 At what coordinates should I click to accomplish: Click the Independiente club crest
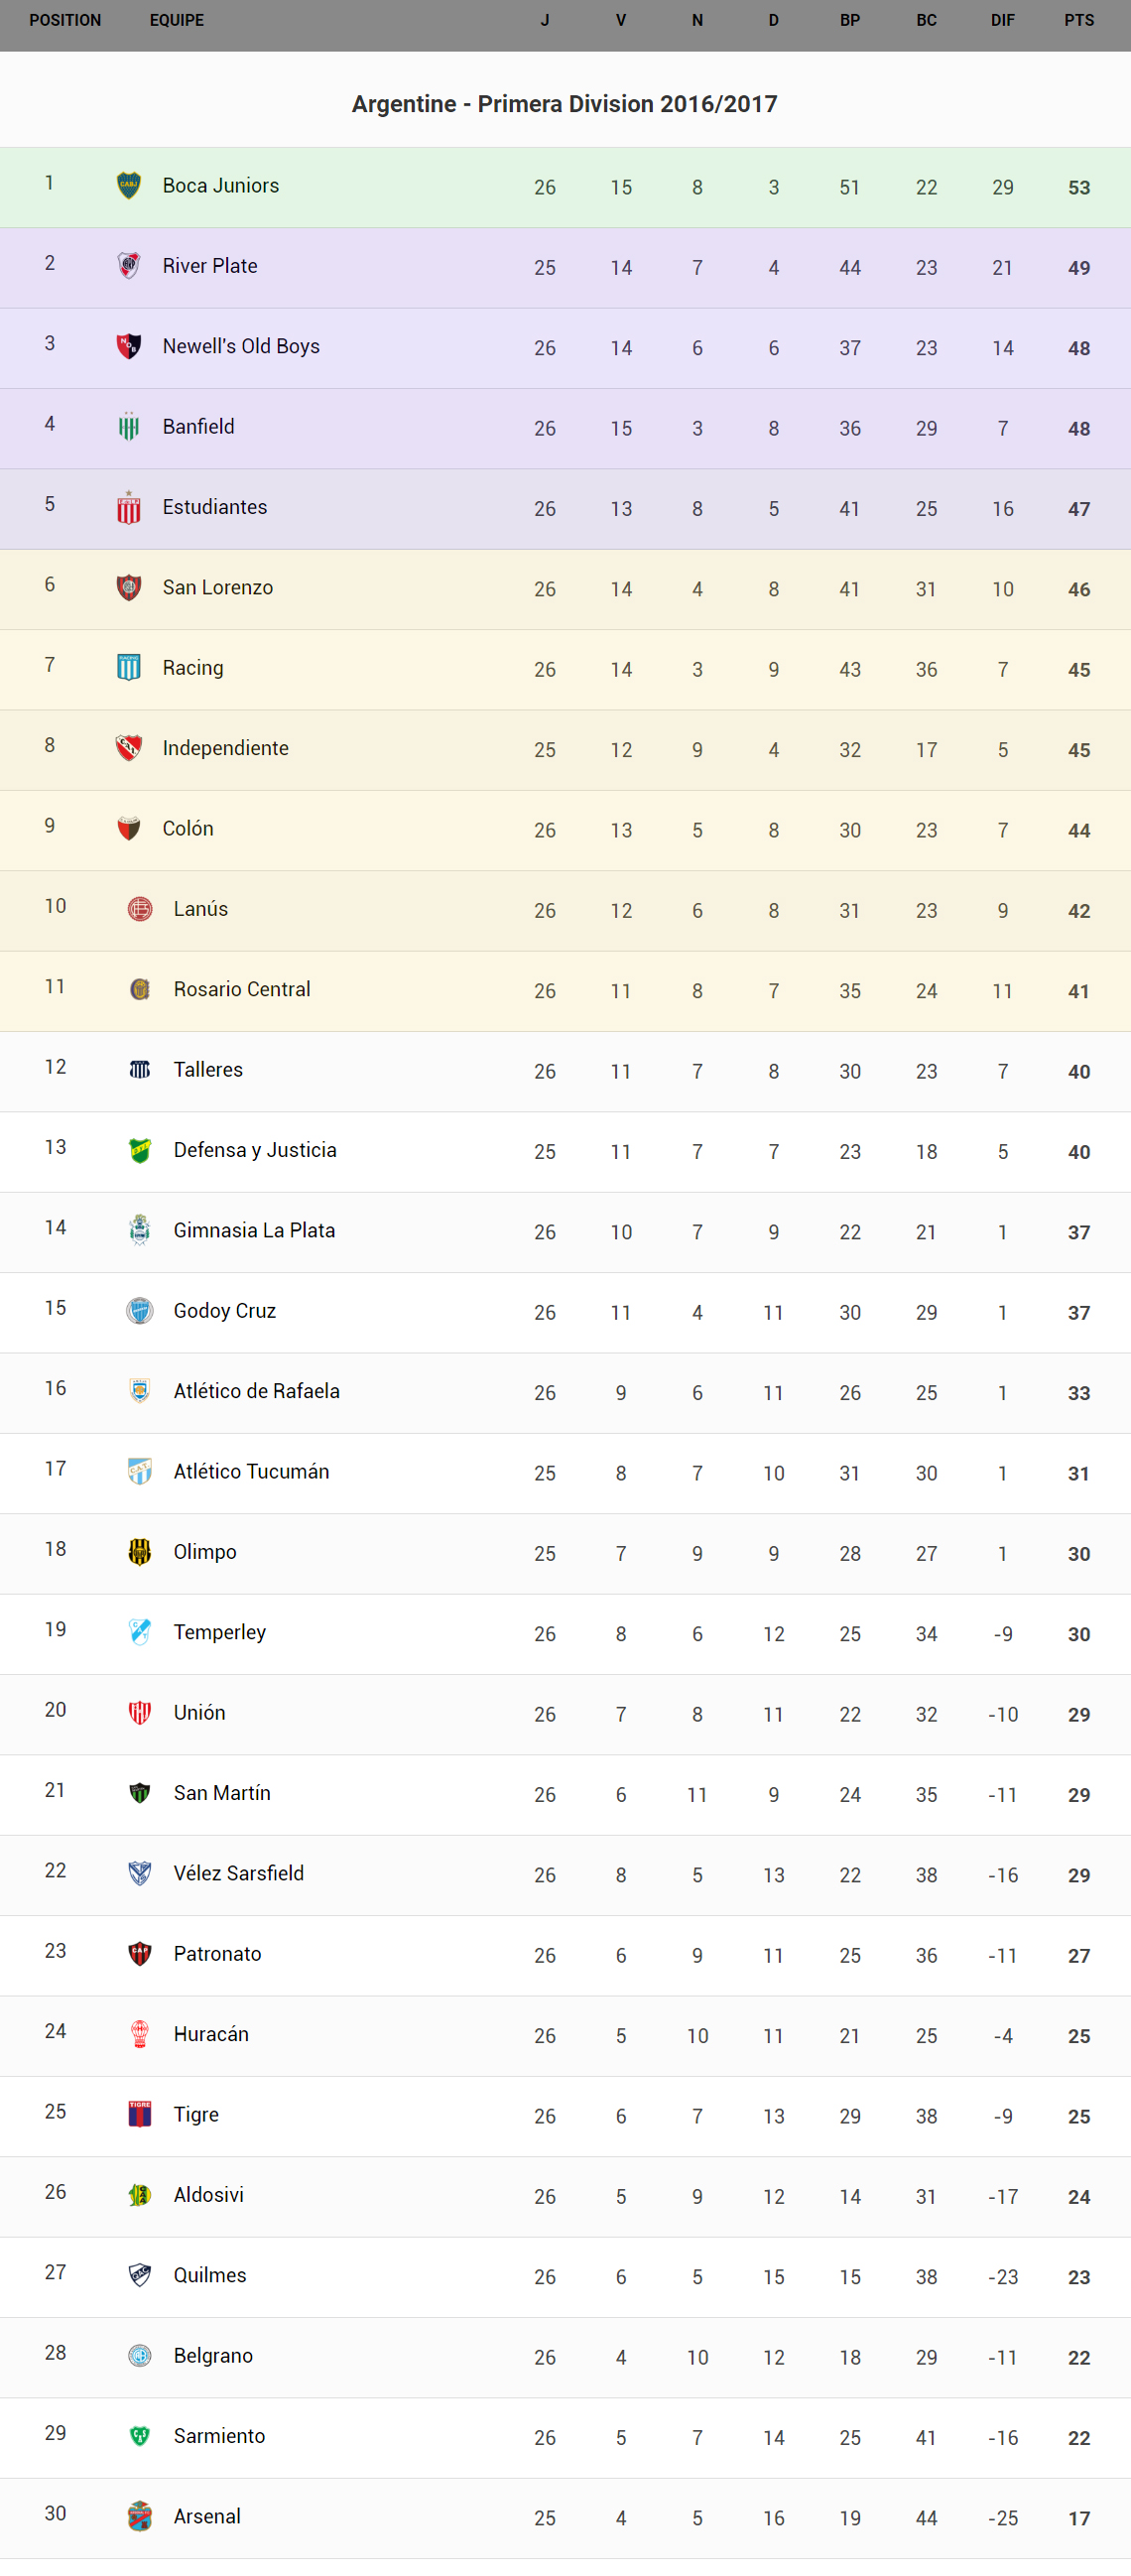tap(129, 748)
